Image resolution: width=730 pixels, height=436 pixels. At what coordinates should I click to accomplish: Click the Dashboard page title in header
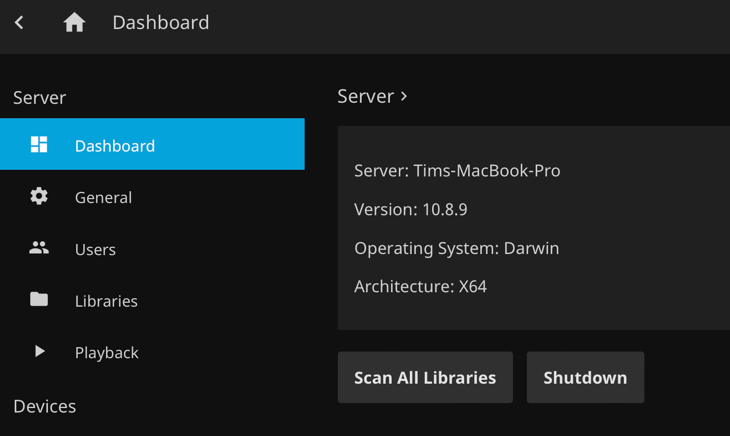pos(160,22)
